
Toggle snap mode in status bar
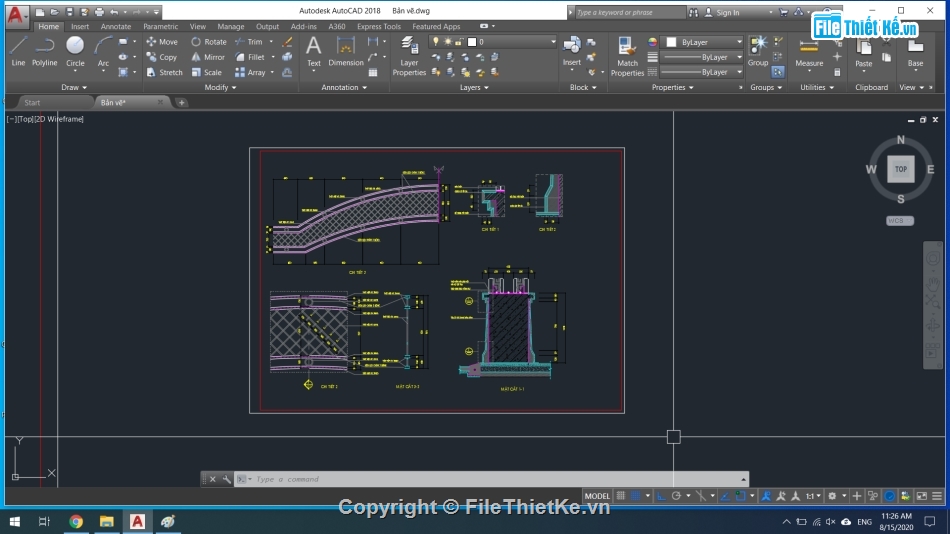(x=635, y=496)
